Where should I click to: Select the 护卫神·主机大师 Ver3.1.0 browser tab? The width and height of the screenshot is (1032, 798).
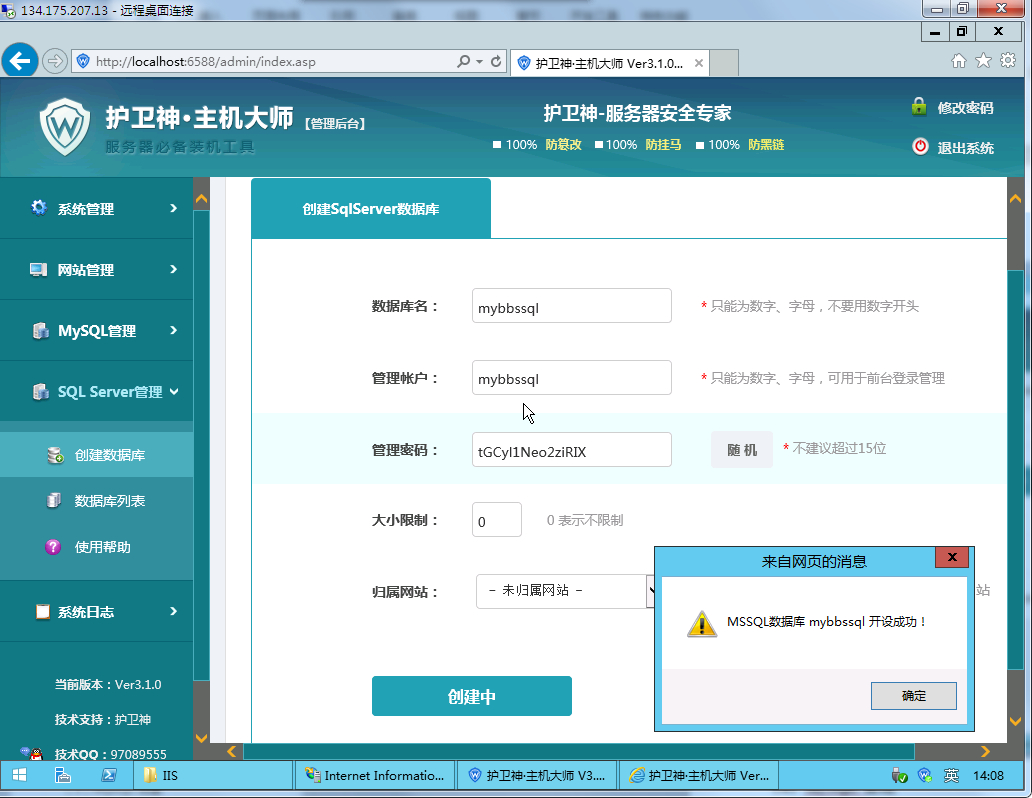(x=609, y=63)
